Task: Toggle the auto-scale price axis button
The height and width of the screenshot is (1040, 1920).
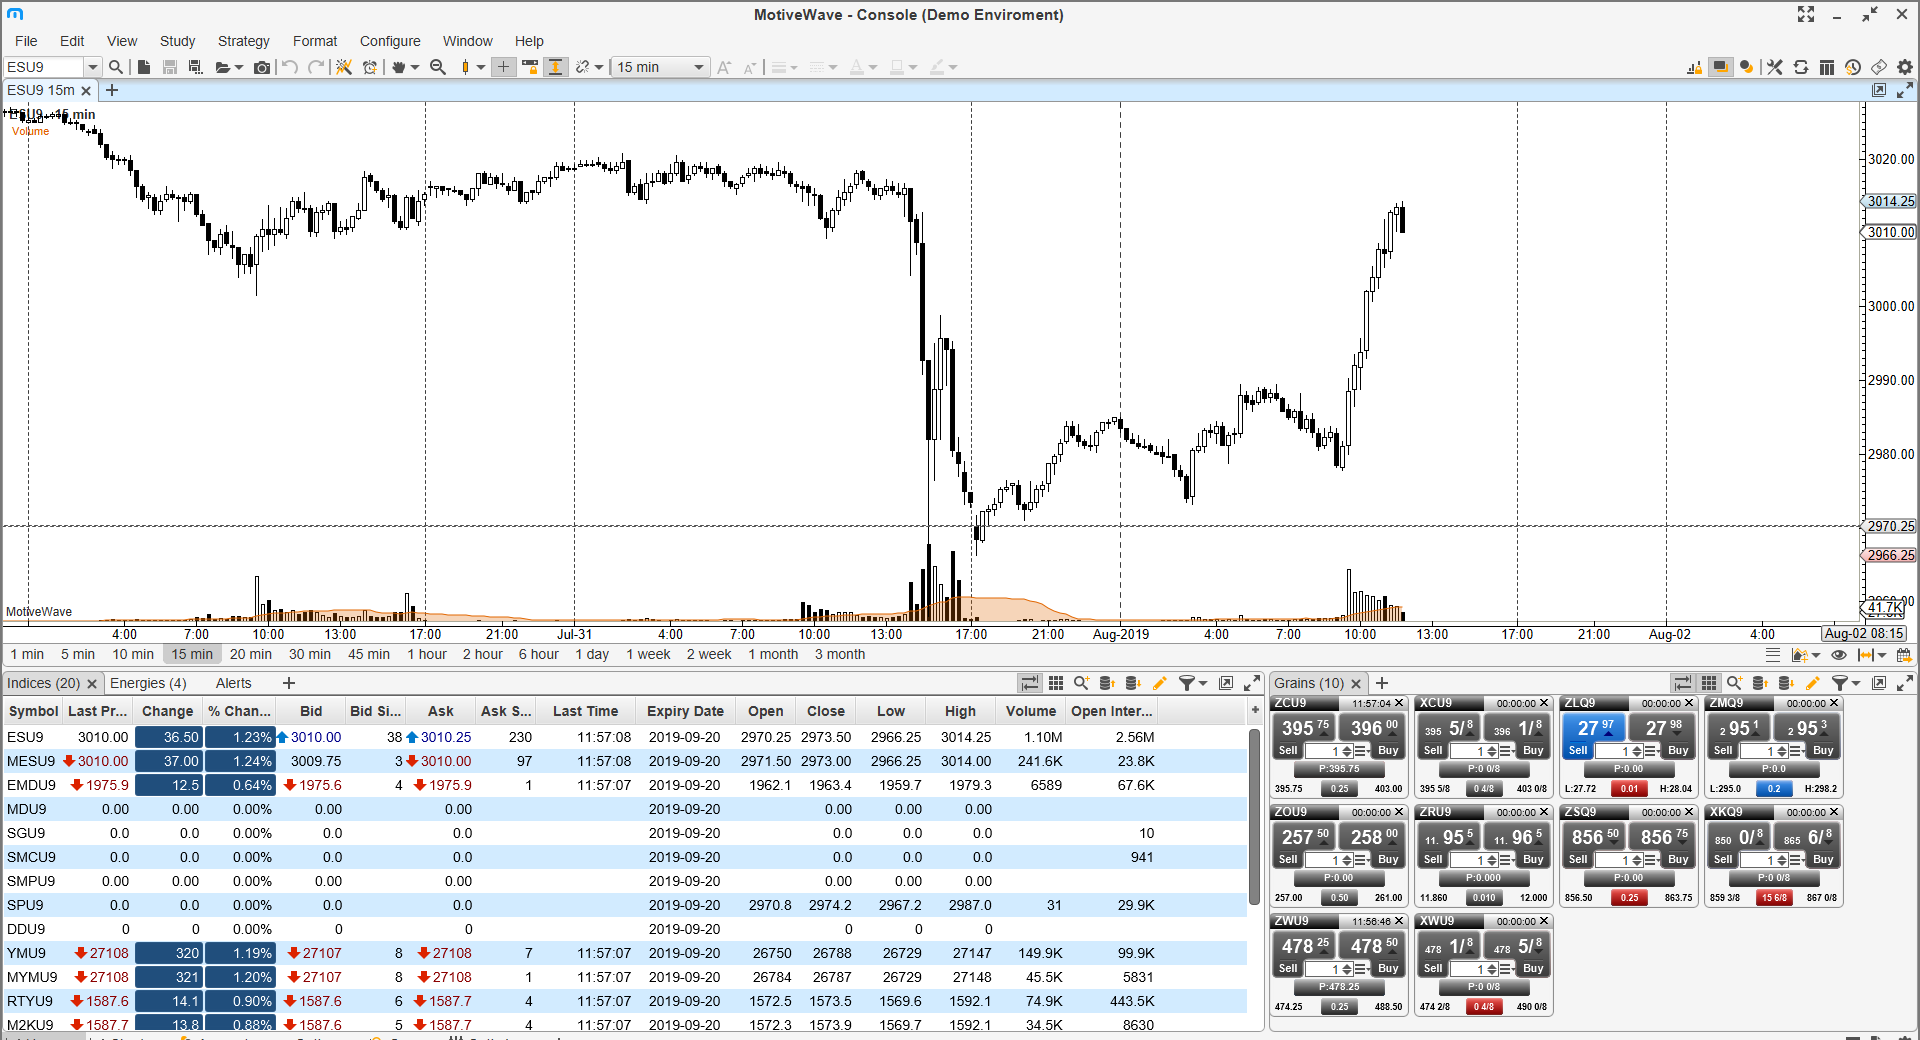Action: point(555,67)
